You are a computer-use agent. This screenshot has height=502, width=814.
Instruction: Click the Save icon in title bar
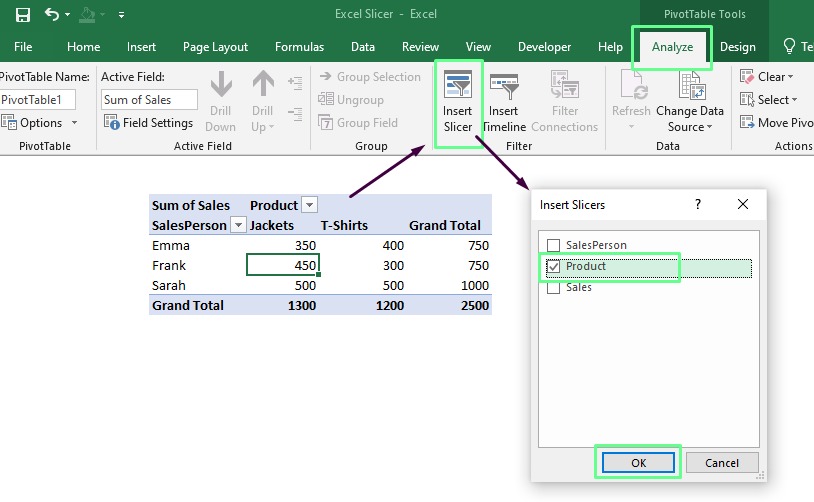coord(22,15)
